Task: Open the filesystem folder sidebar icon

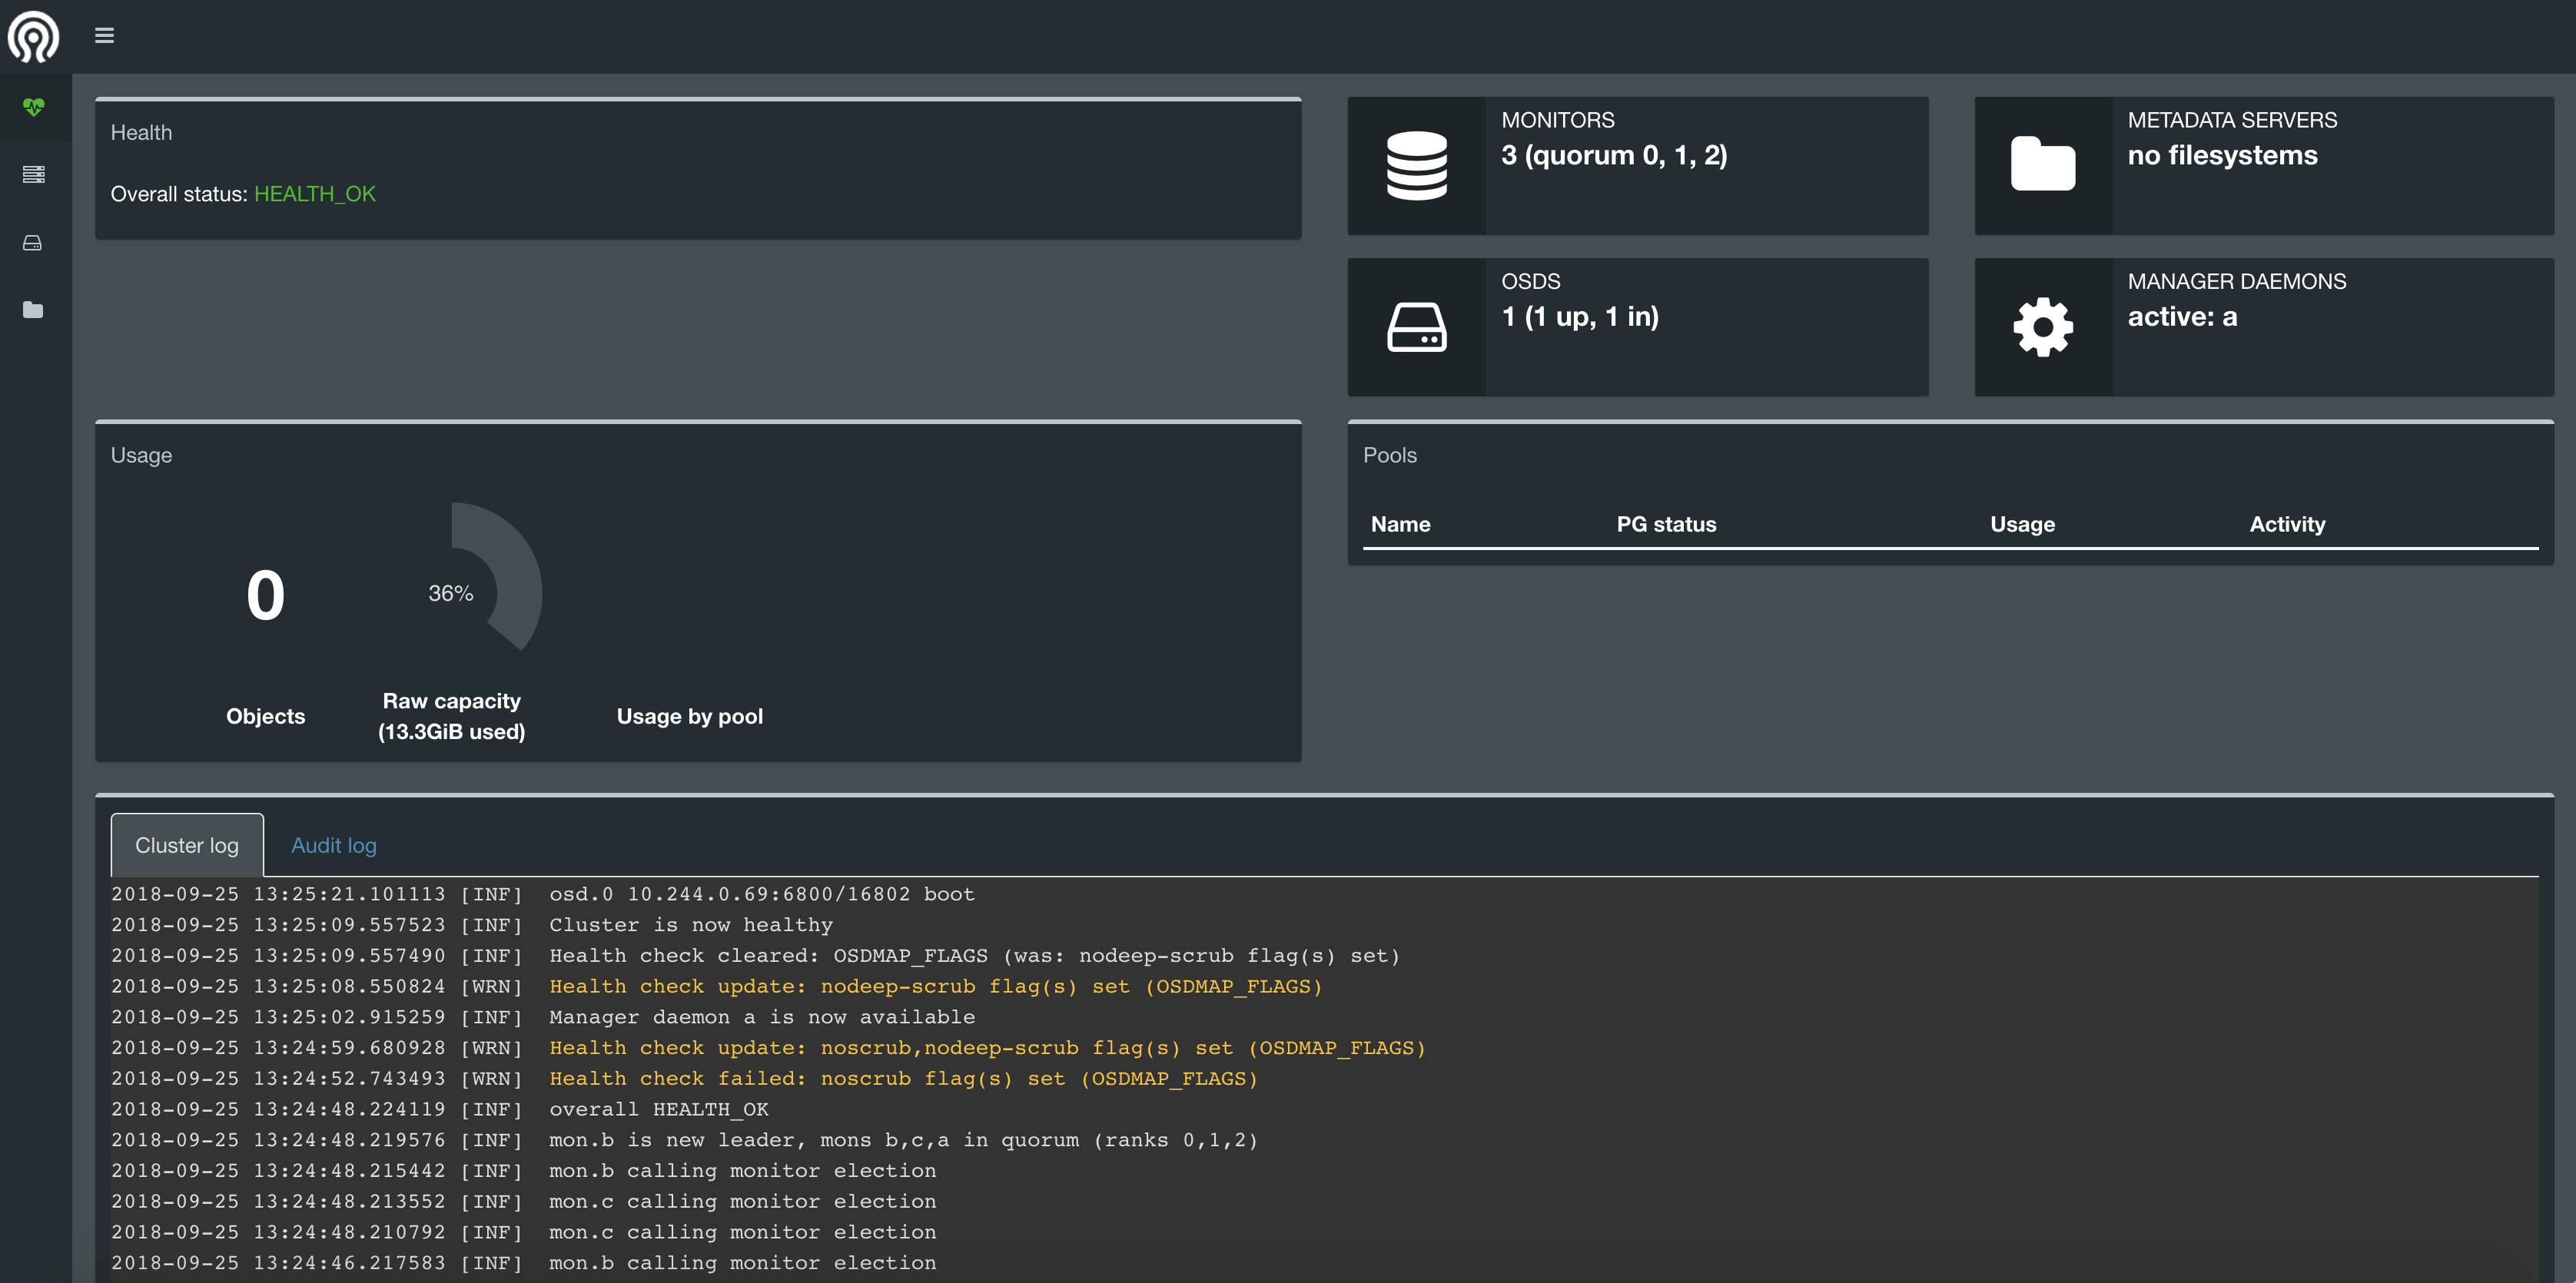Action: [33, 310]
